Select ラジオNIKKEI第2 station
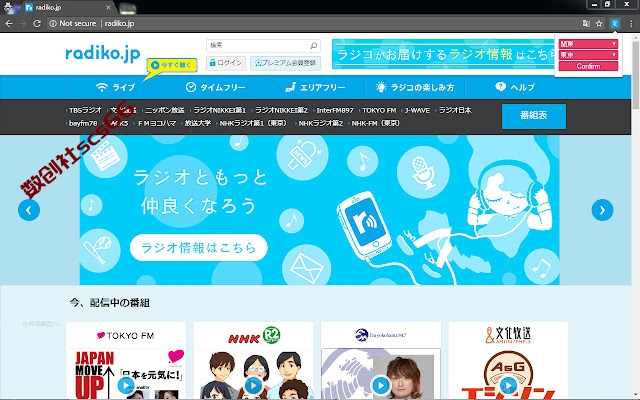The height and width of the screenshot is (400, 640). tap(281, 110)
